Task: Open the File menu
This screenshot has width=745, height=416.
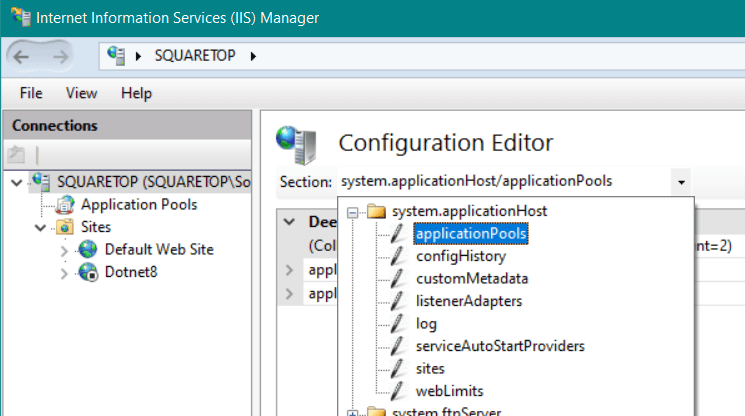Action: click(31, 93)
